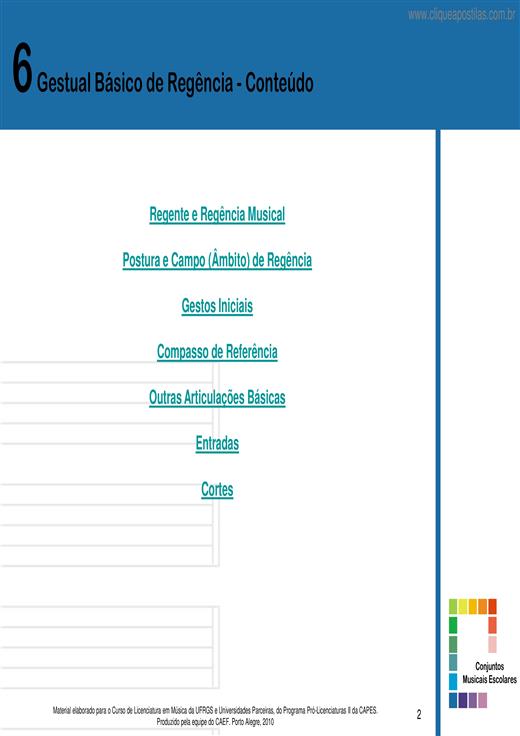
Task: Click the www.cliqueapostilas.com.br watermark
Action: click(461, 15)
